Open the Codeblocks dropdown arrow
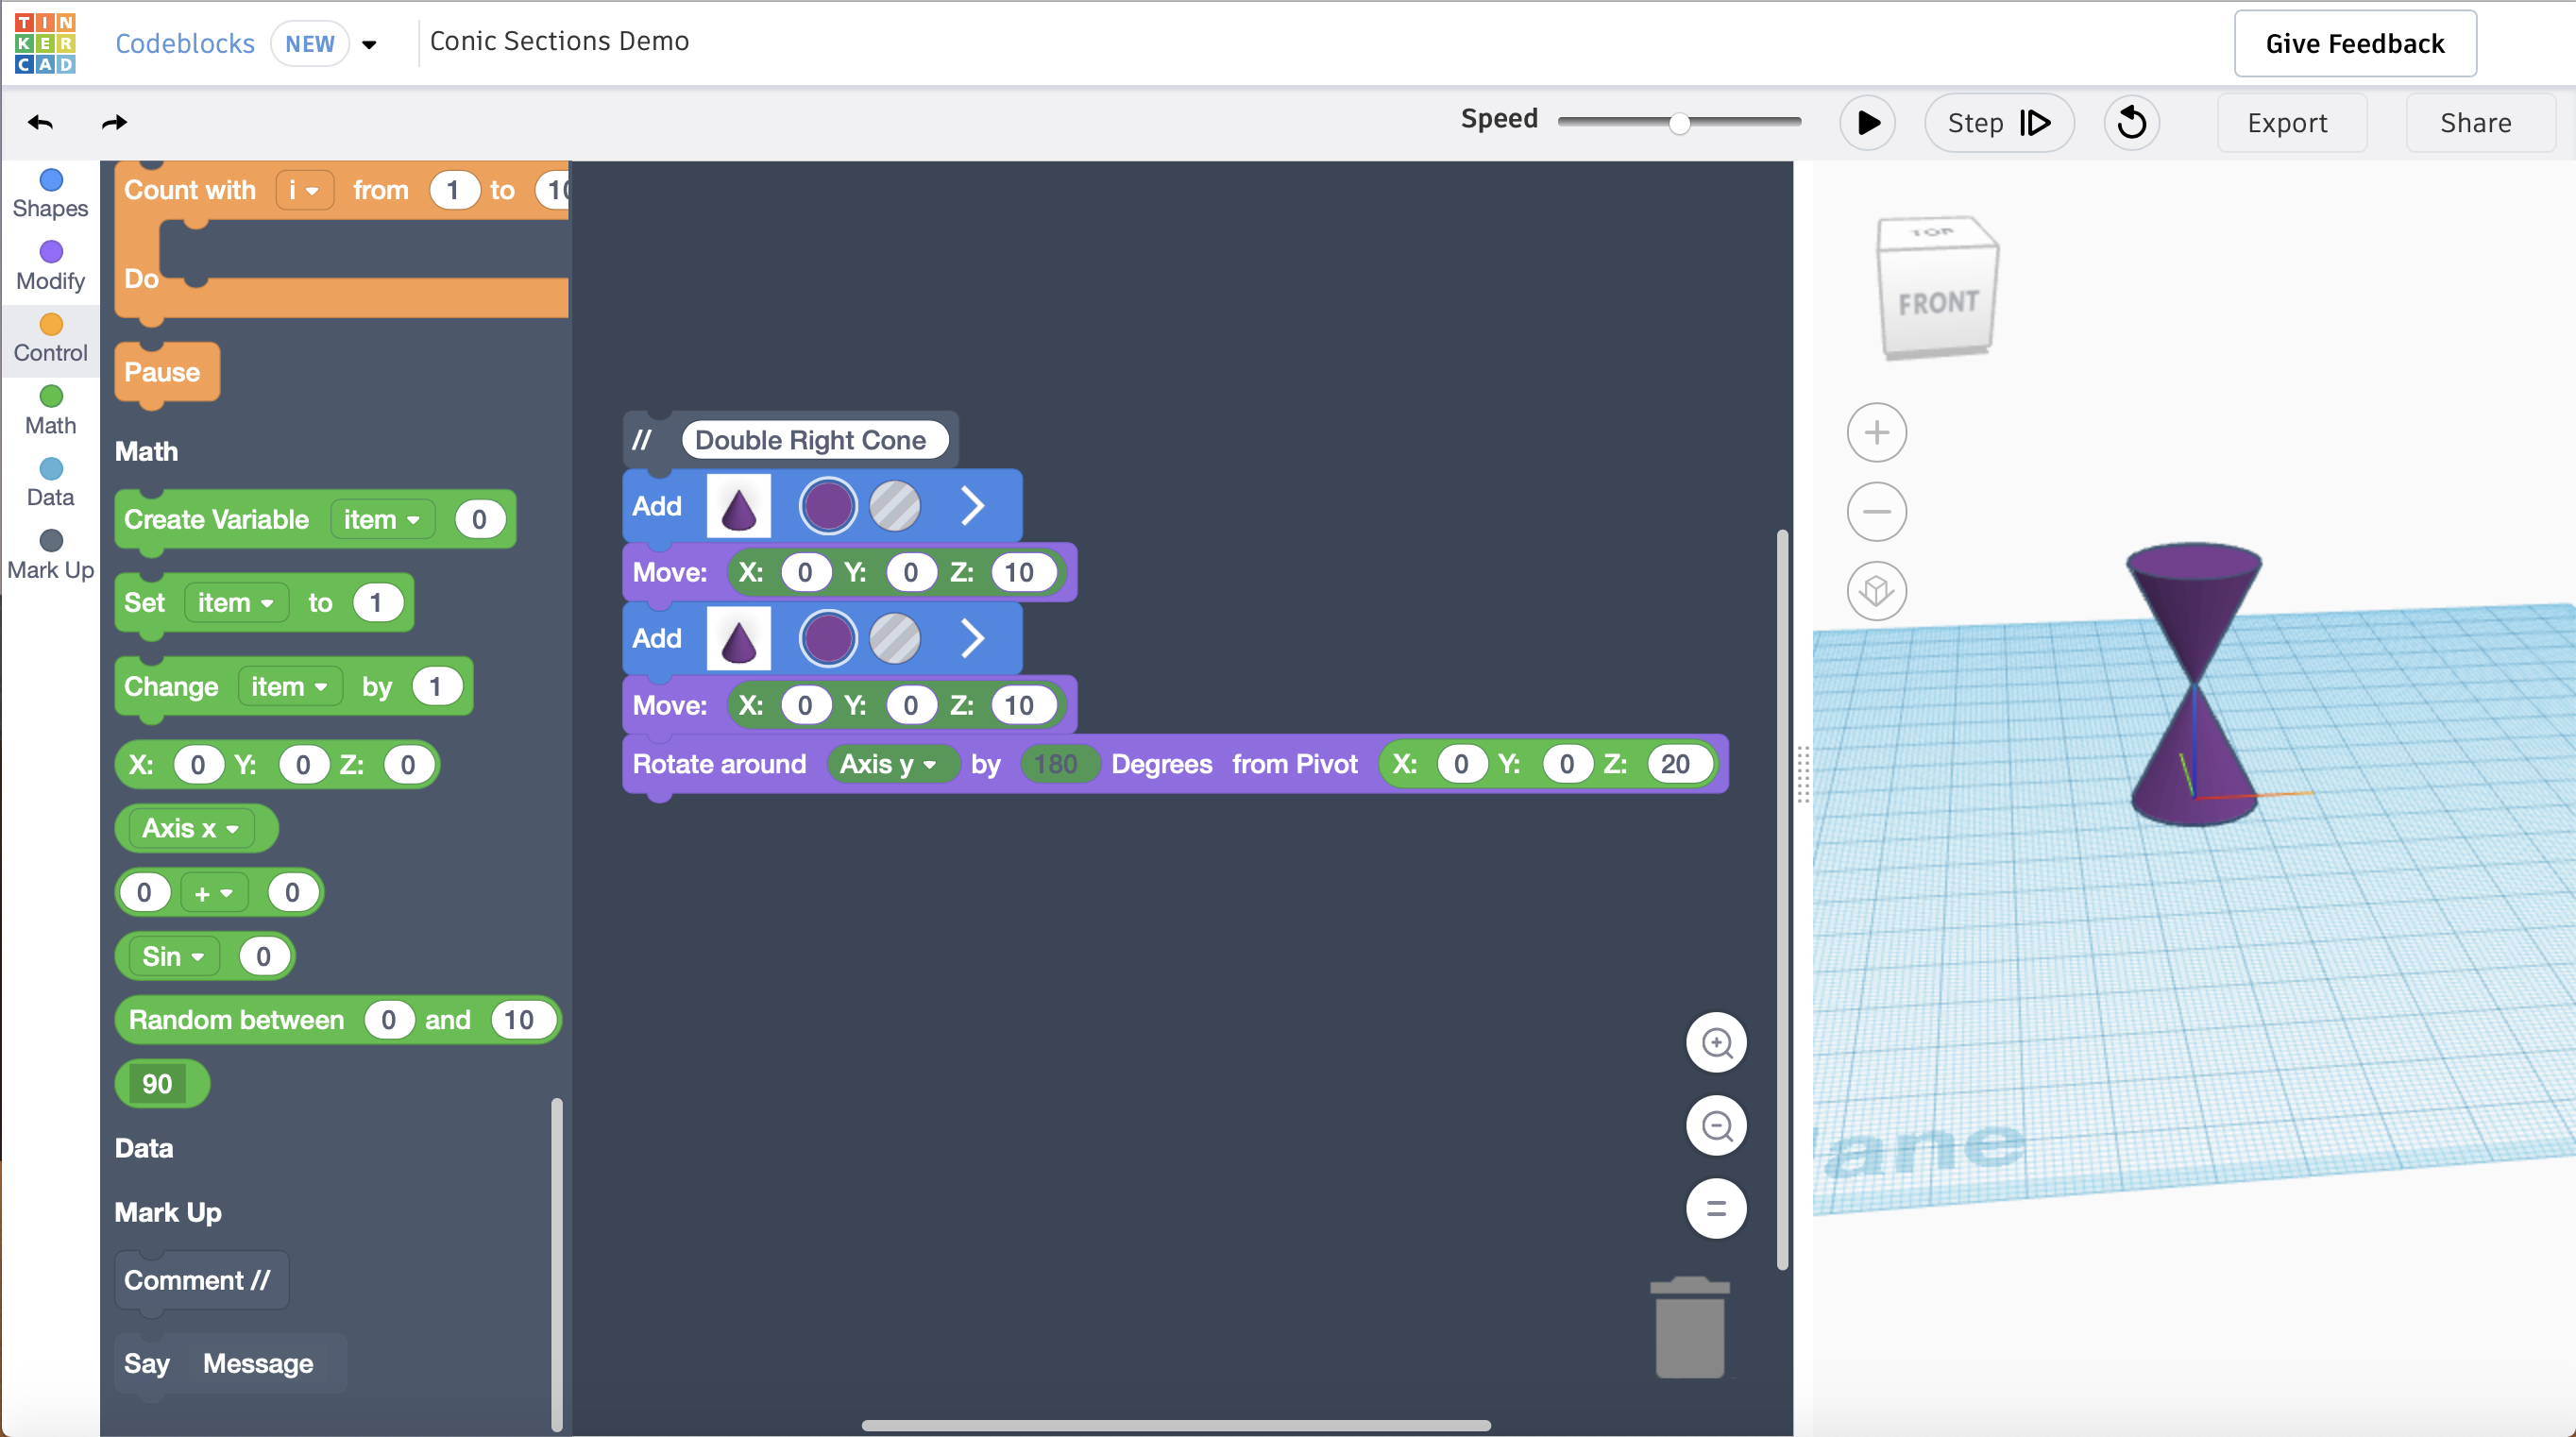The width and height of the screenshot is (2576, 1437). click(369, 44)
